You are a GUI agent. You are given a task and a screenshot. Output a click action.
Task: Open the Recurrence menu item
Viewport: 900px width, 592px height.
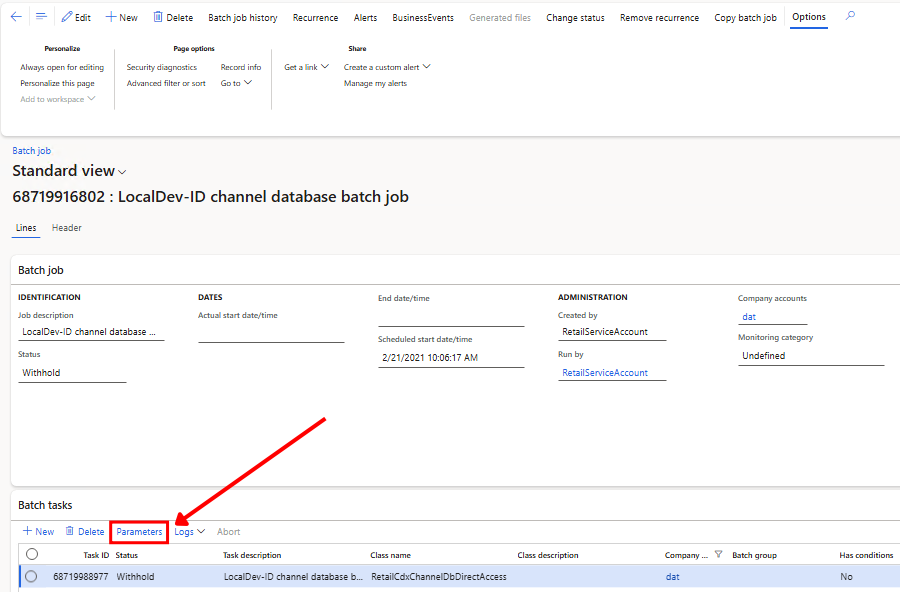pyautogui.click(x=315, y=18)
